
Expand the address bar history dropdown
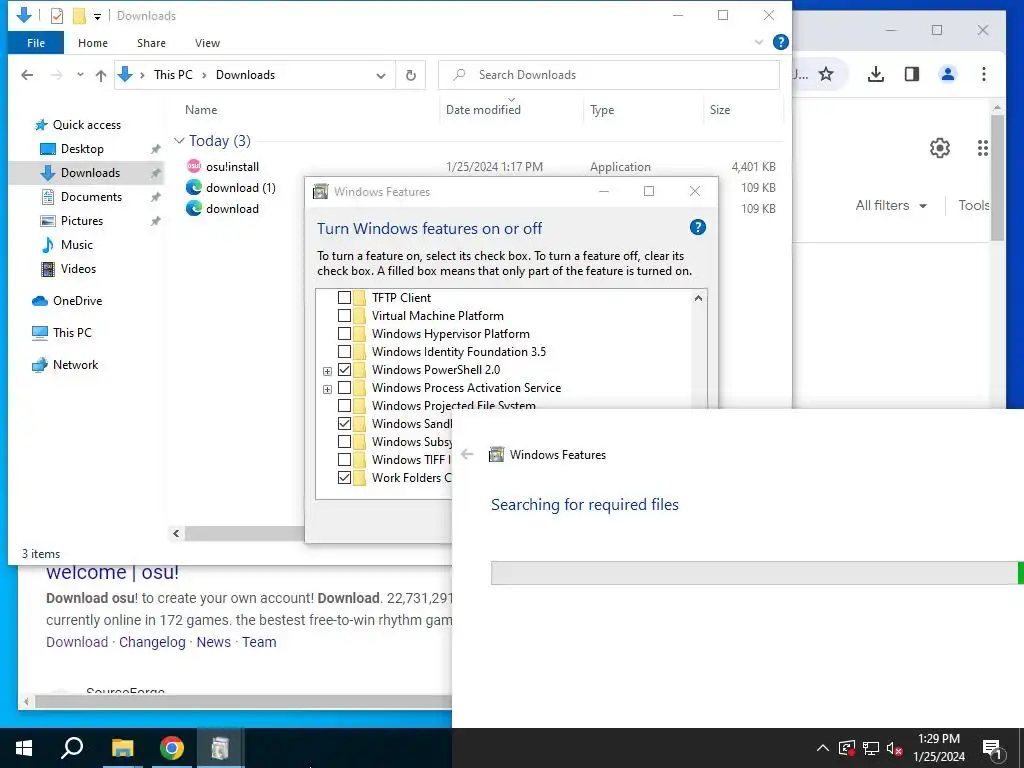coord(381,75)
